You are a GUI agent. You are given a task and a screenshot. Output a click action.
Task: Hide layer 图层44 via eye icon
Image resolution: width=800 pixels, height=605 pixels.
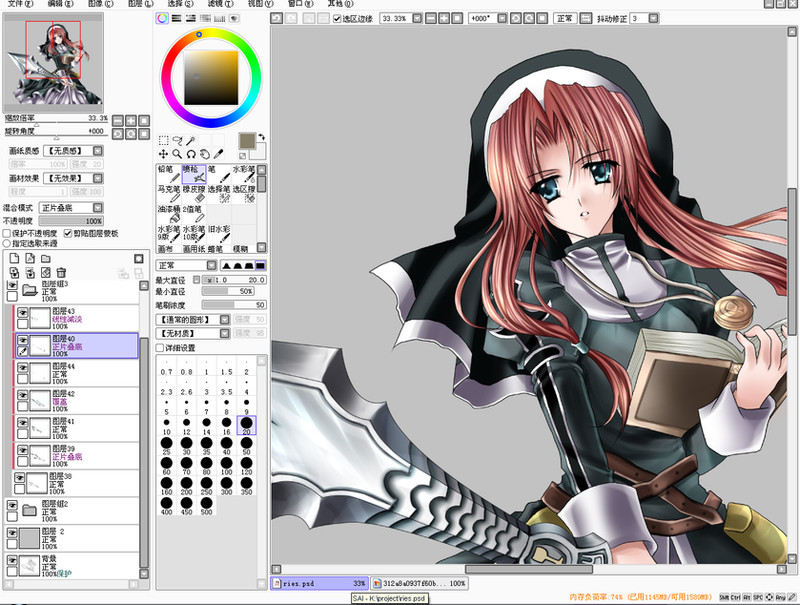[x=22, y=367]
